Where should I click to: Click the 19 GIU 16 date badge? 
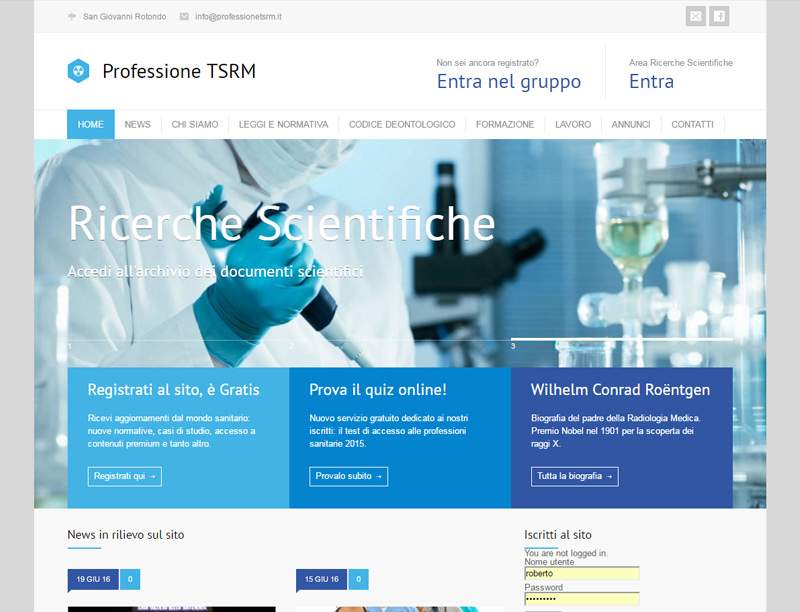(x=93, y=579)
